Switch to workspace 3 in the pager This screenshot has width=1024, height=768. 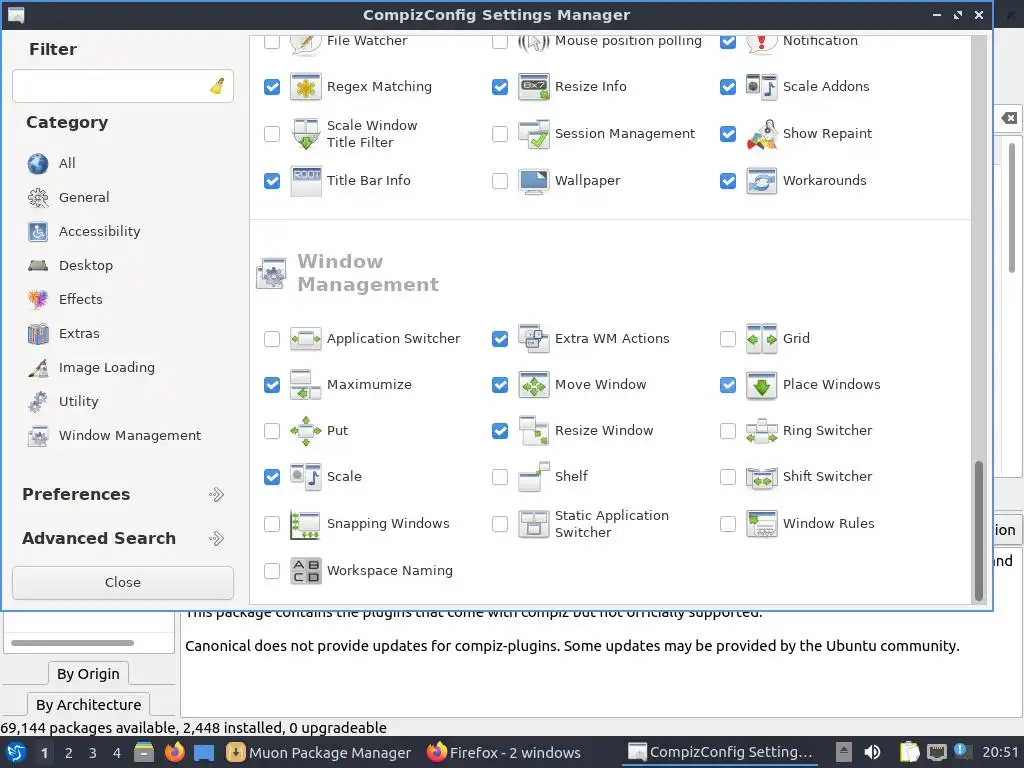coord(93,753)
